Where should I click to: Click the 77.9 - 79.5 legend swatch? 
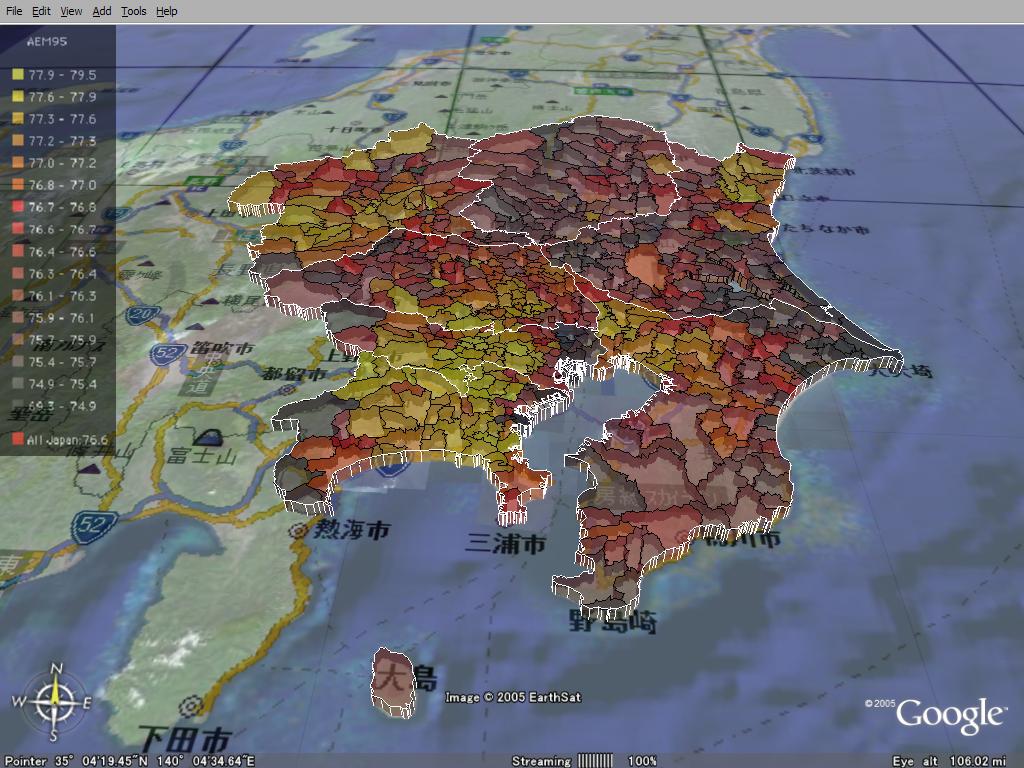[17, 75]
